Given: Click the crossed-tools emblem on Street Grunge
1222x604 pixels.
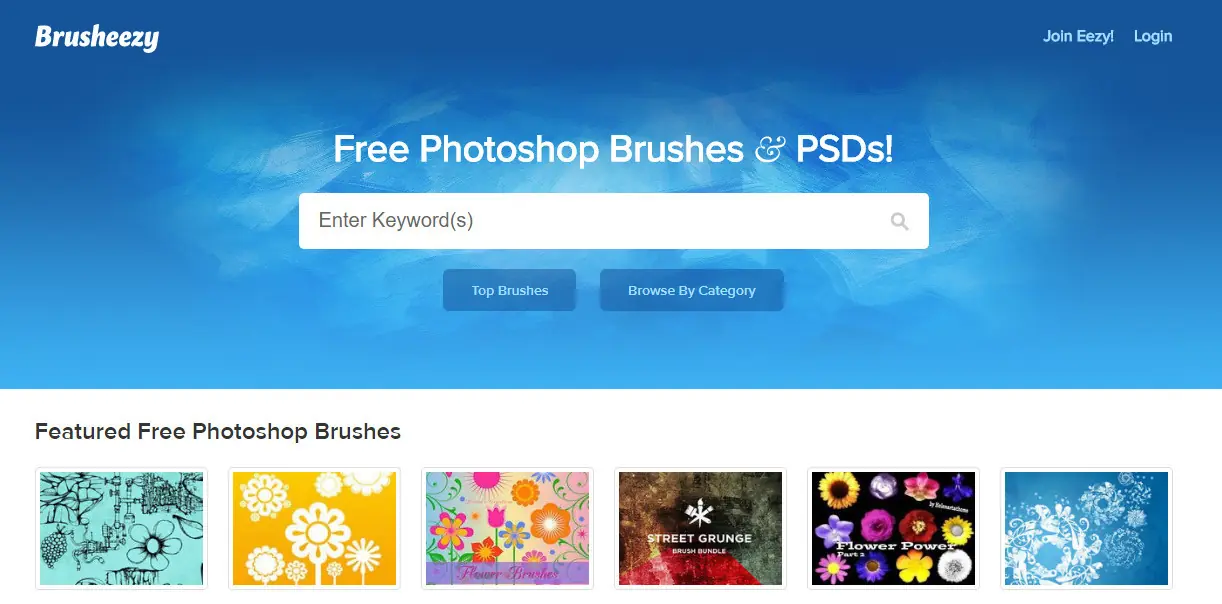Looking at the screenshot, I should (700, 515).
